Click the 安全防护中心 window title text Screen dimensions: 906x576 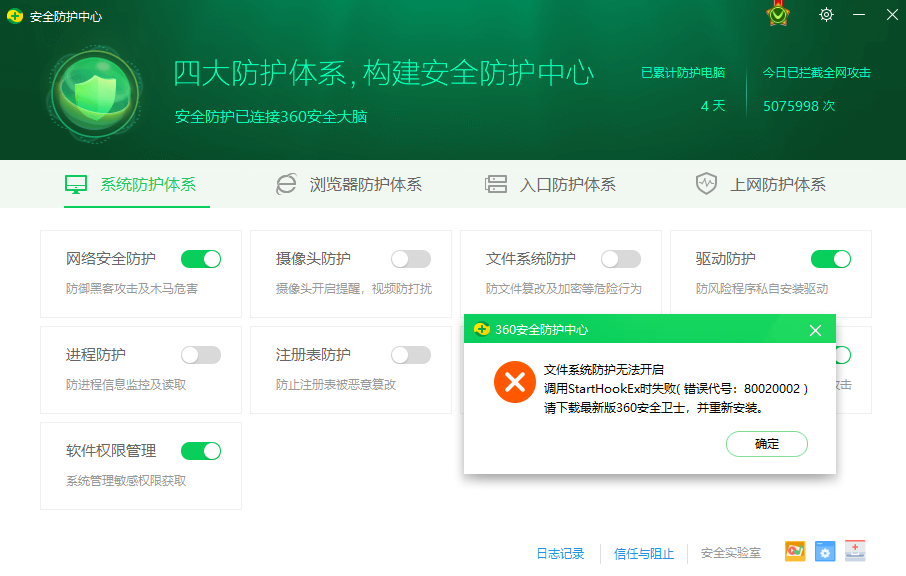[x=66, y=17]
